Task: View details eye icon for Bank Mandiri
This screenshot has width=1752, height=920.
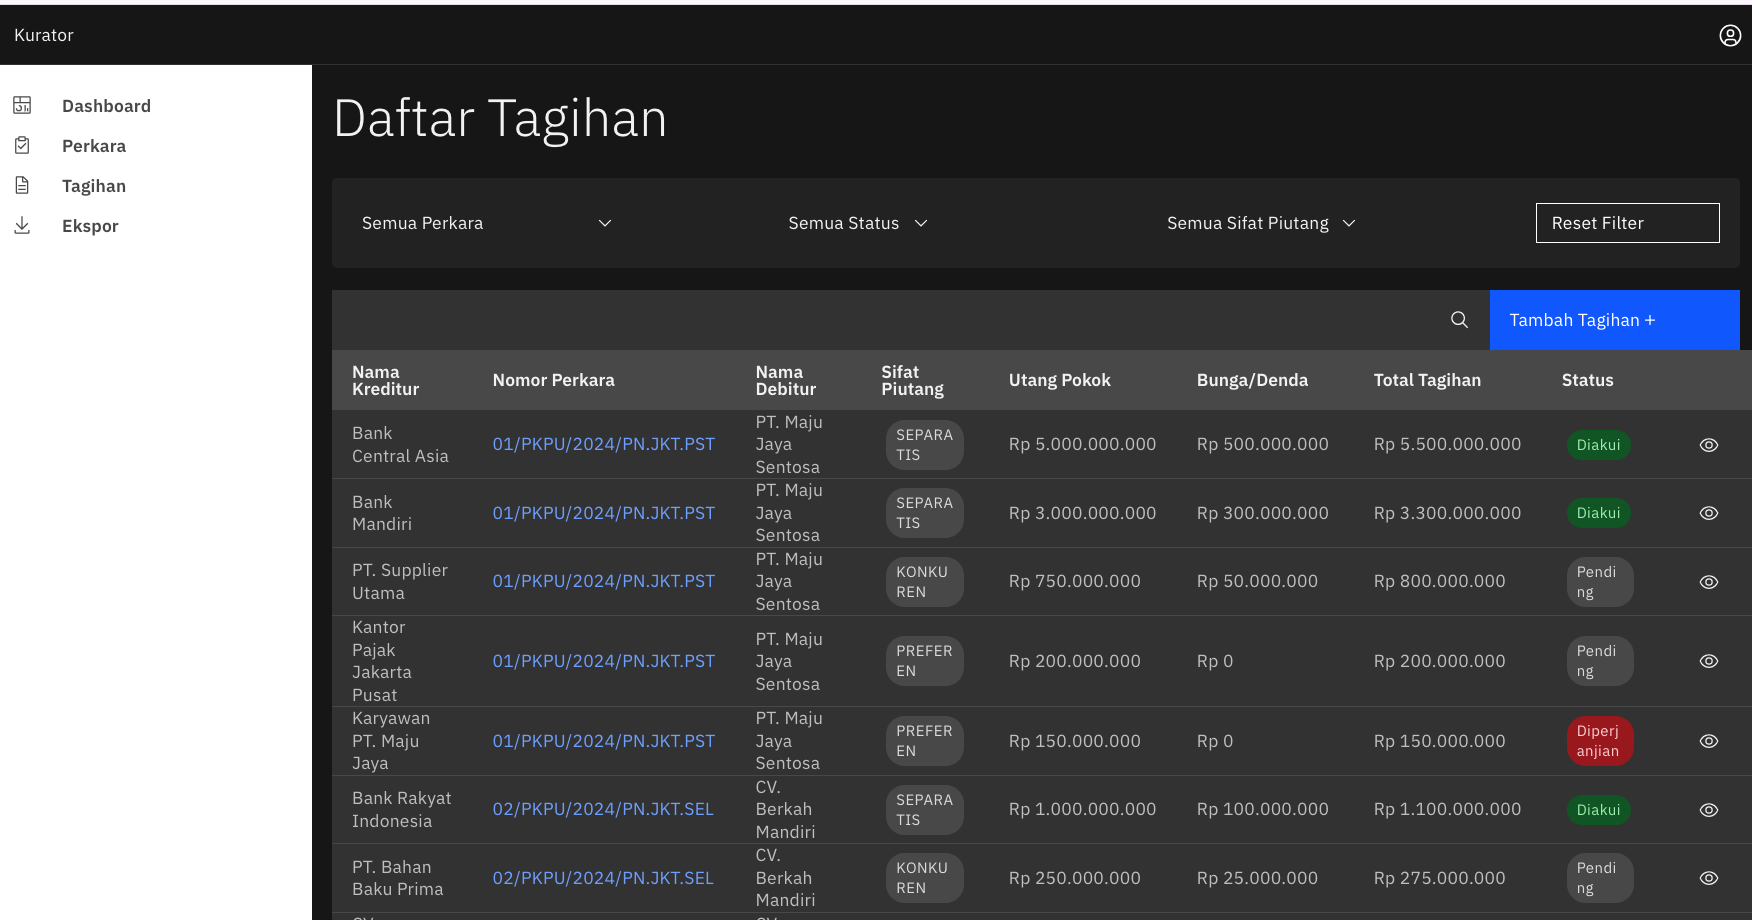Action: (1709, 513)
